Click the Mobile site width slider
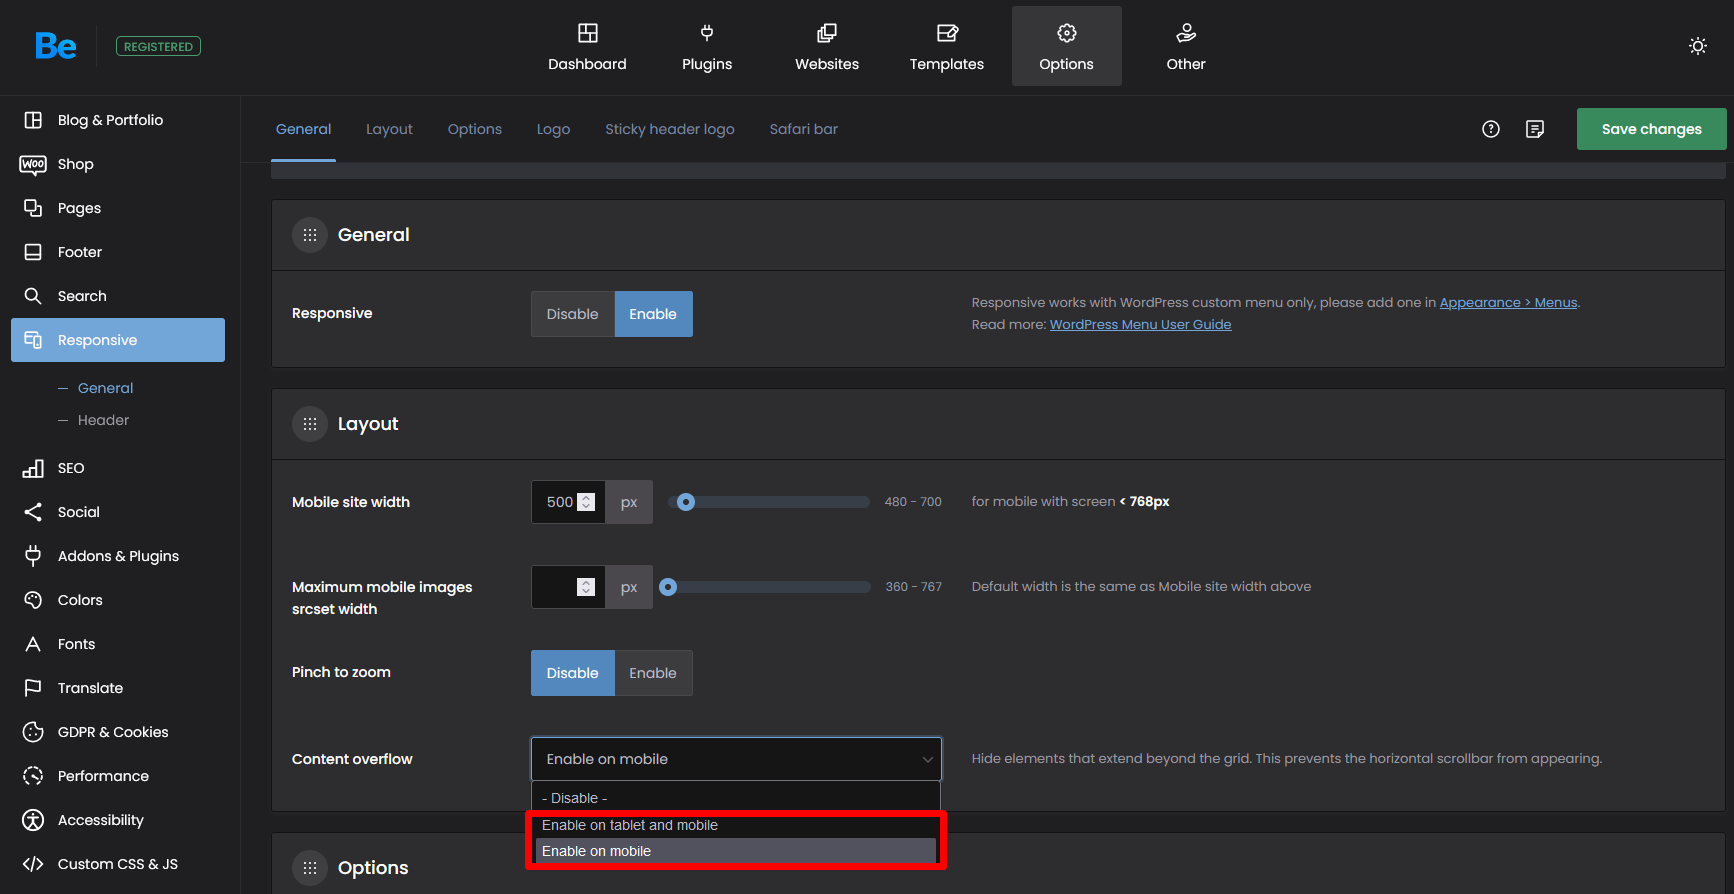Image resolution: width=1734 pixels, height=894 pixels. click(x=769, y=502)
